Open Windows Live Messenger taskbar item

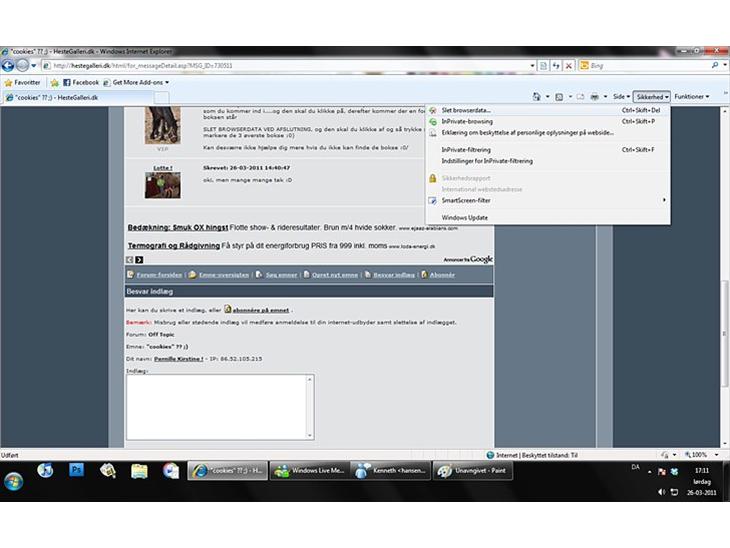pyautogui.click(x=309, y=470)
